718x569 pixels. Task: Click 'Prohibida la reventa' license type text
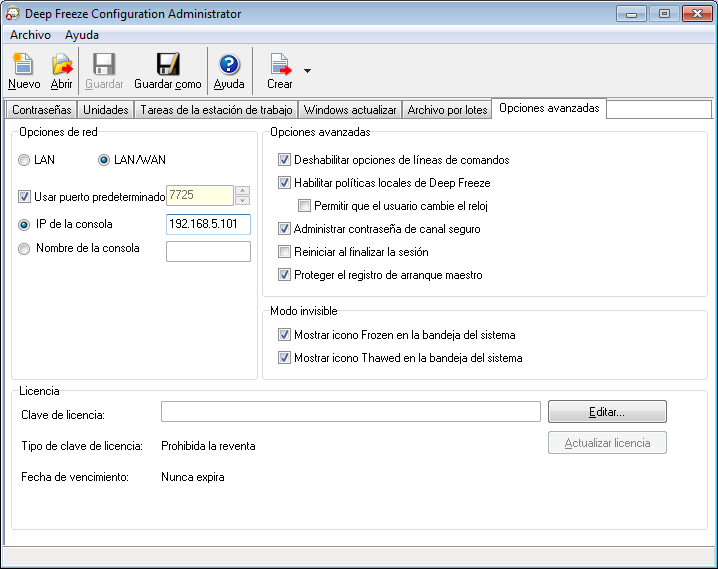208,446
